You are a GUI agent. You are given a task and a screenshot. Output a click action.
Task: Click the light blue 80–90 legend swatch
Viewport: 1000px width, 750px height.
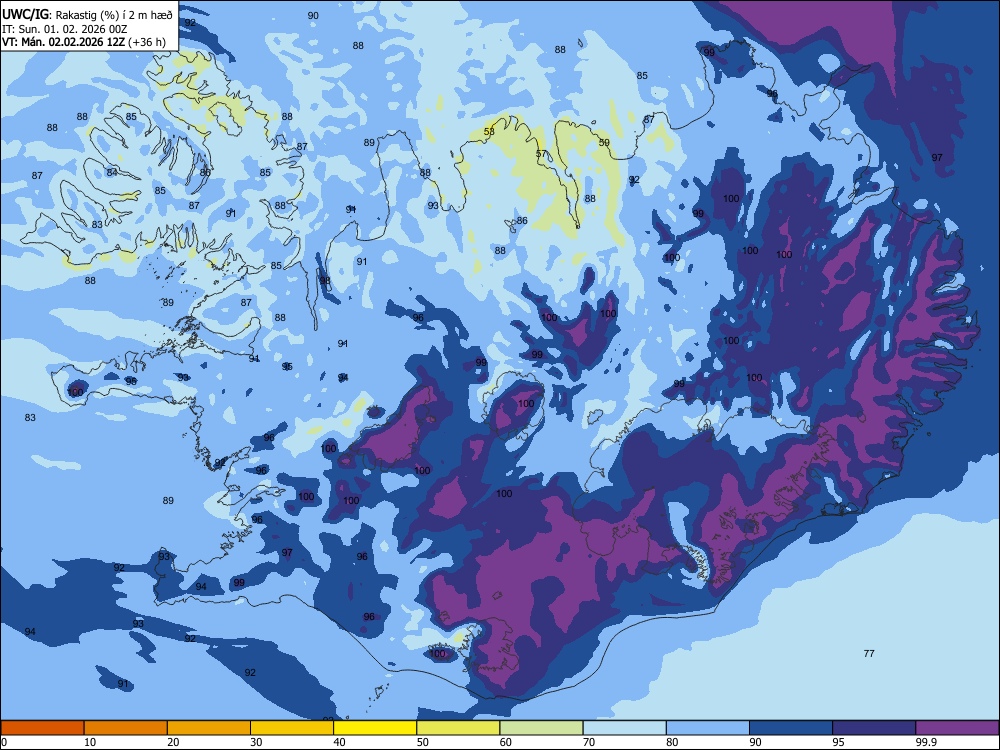click(x=708, y=728)
